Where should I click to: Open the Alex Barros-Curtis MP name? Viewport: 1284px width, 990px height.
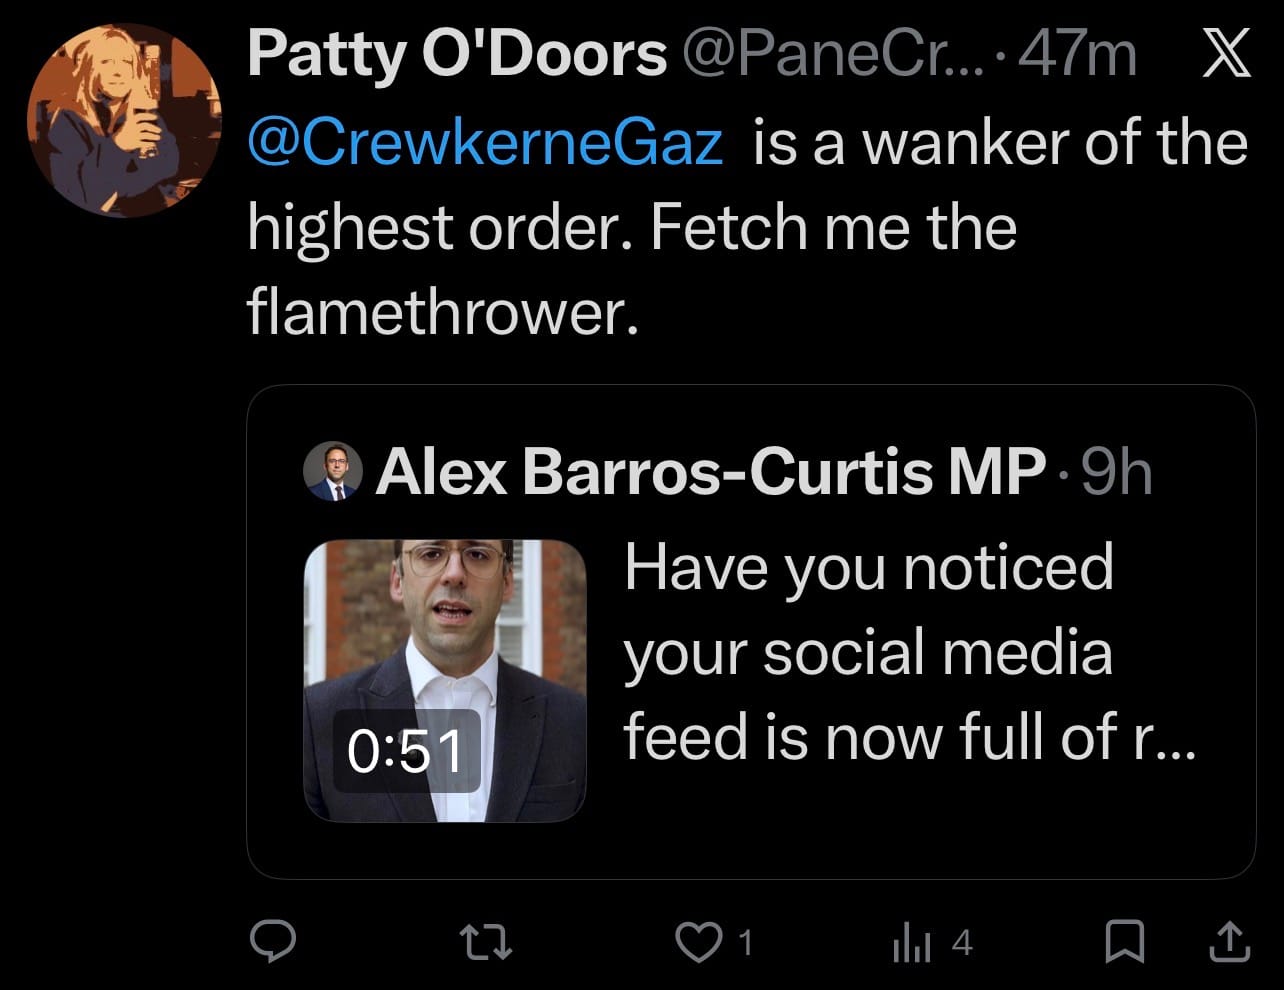click(710, 471)
